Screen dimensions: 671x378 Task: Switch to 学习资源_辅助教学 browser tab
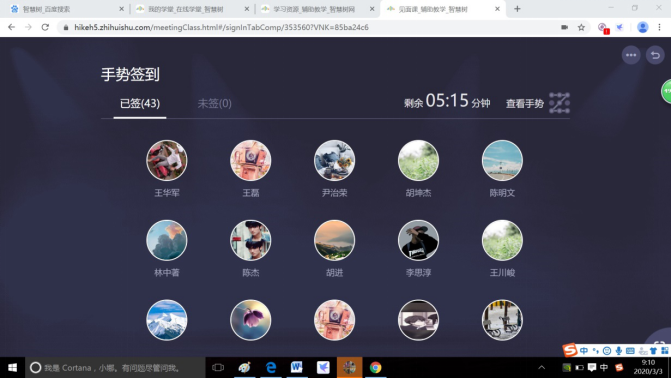click(318, 9)
